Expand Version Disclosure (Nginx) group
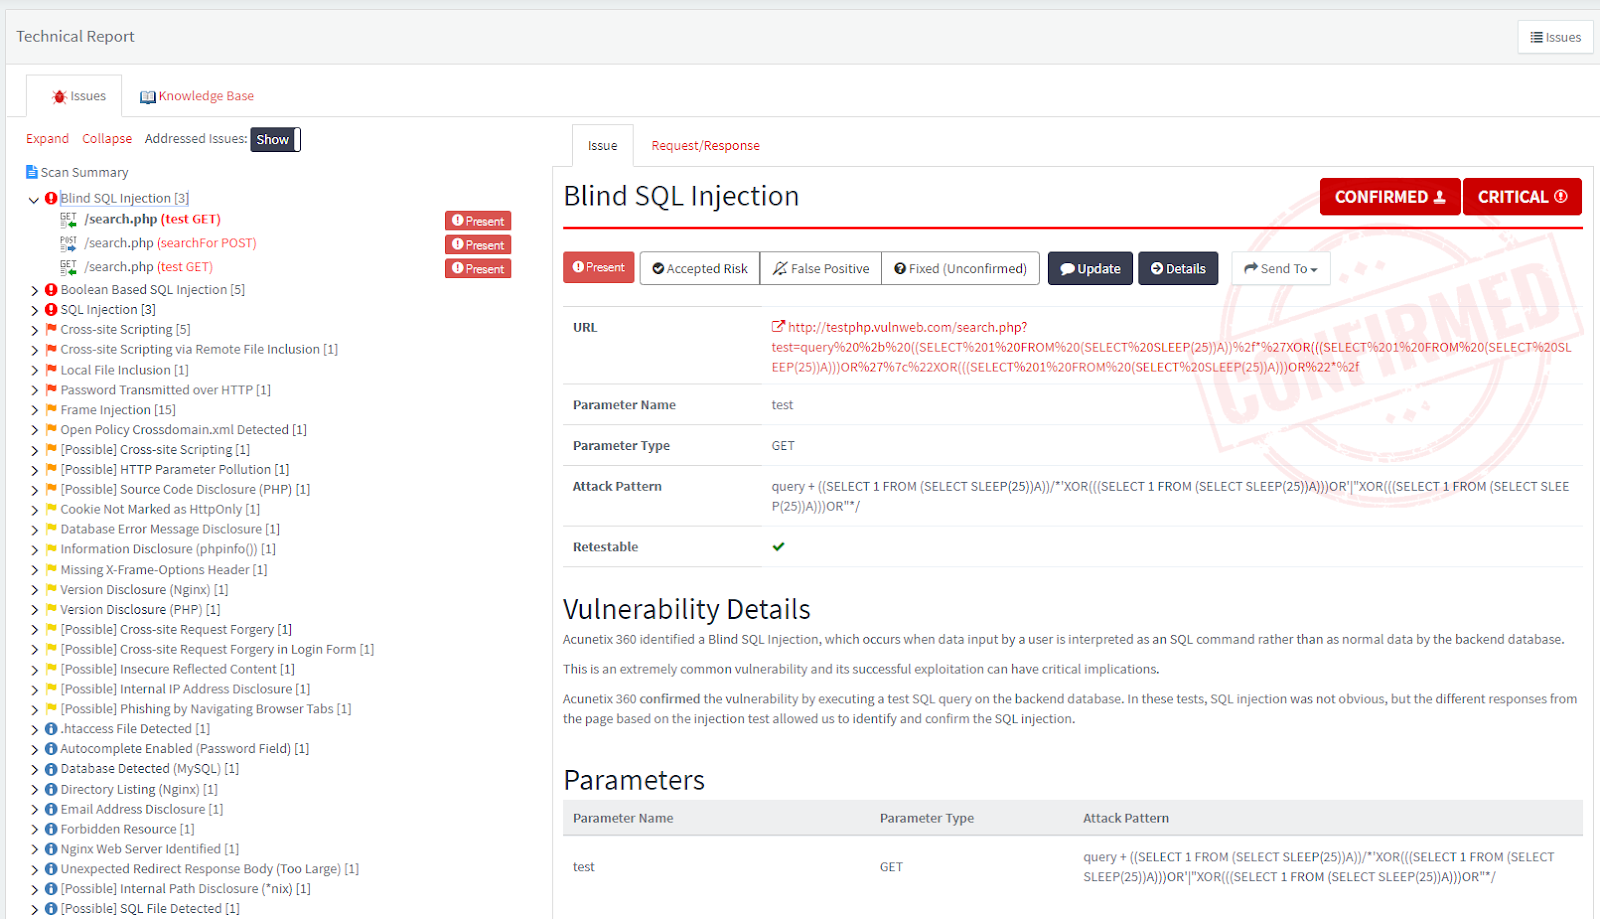This screenshot has height=919, width=1600. click(34, 590)
